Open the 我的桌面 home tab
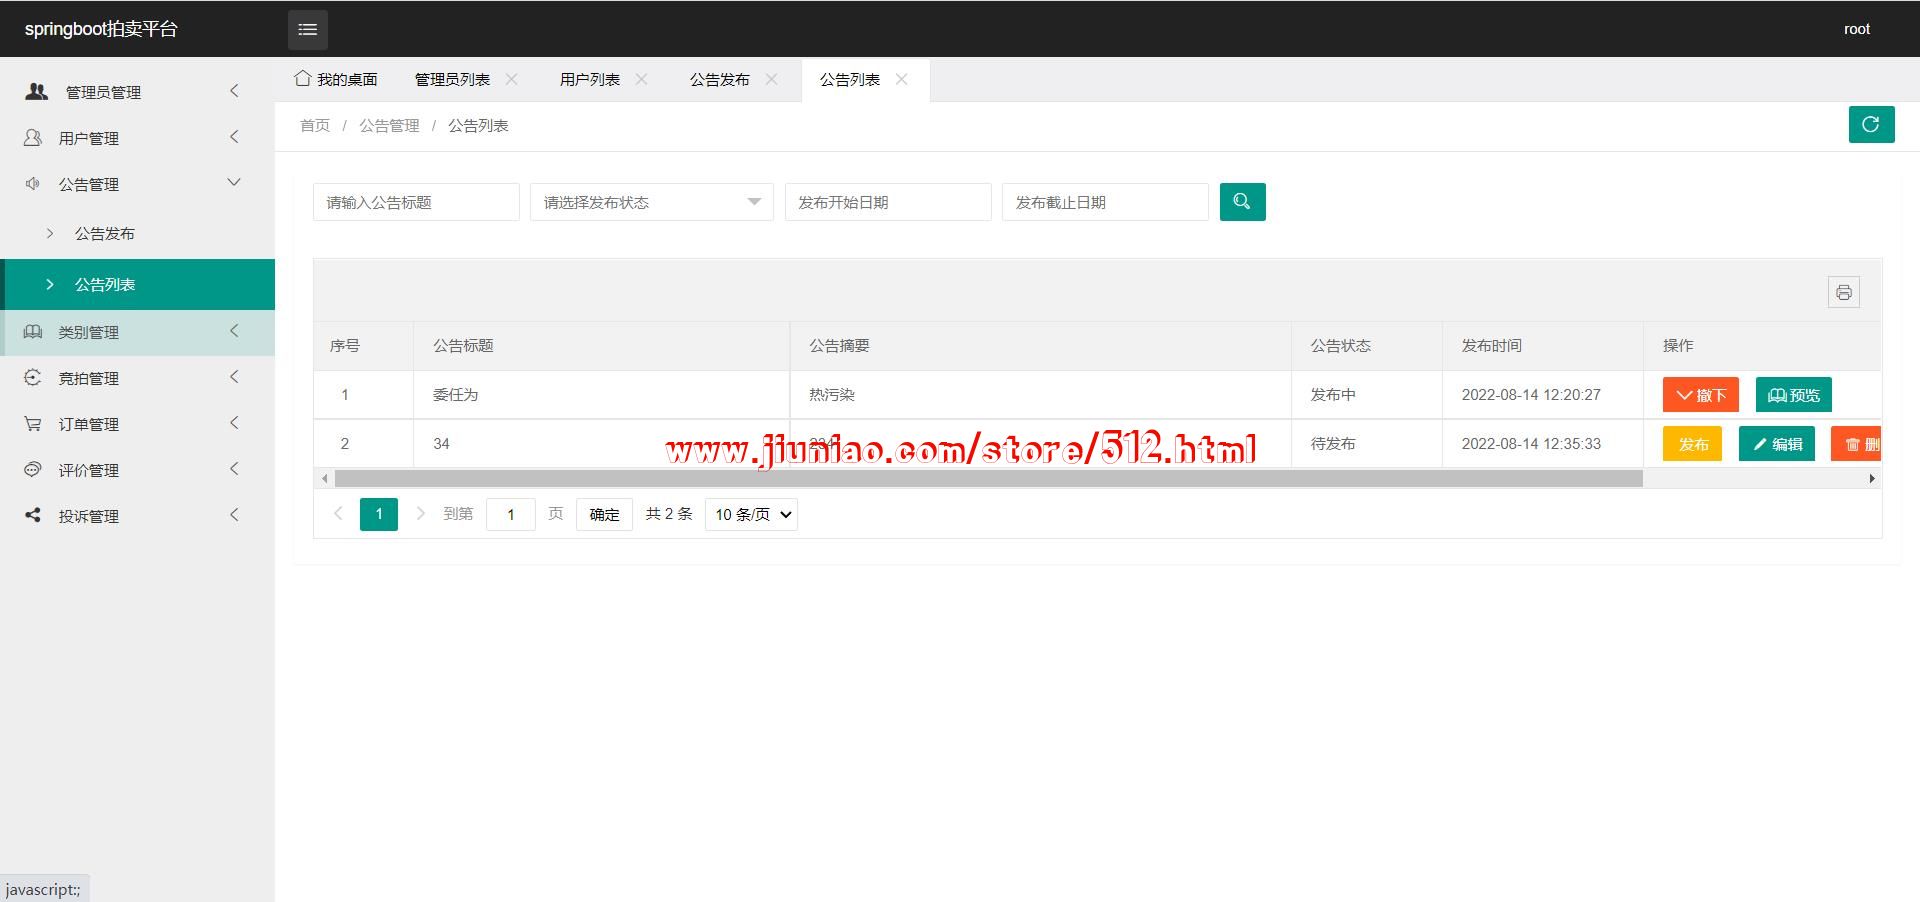1920x902 pixels. [x=336, y=79]
